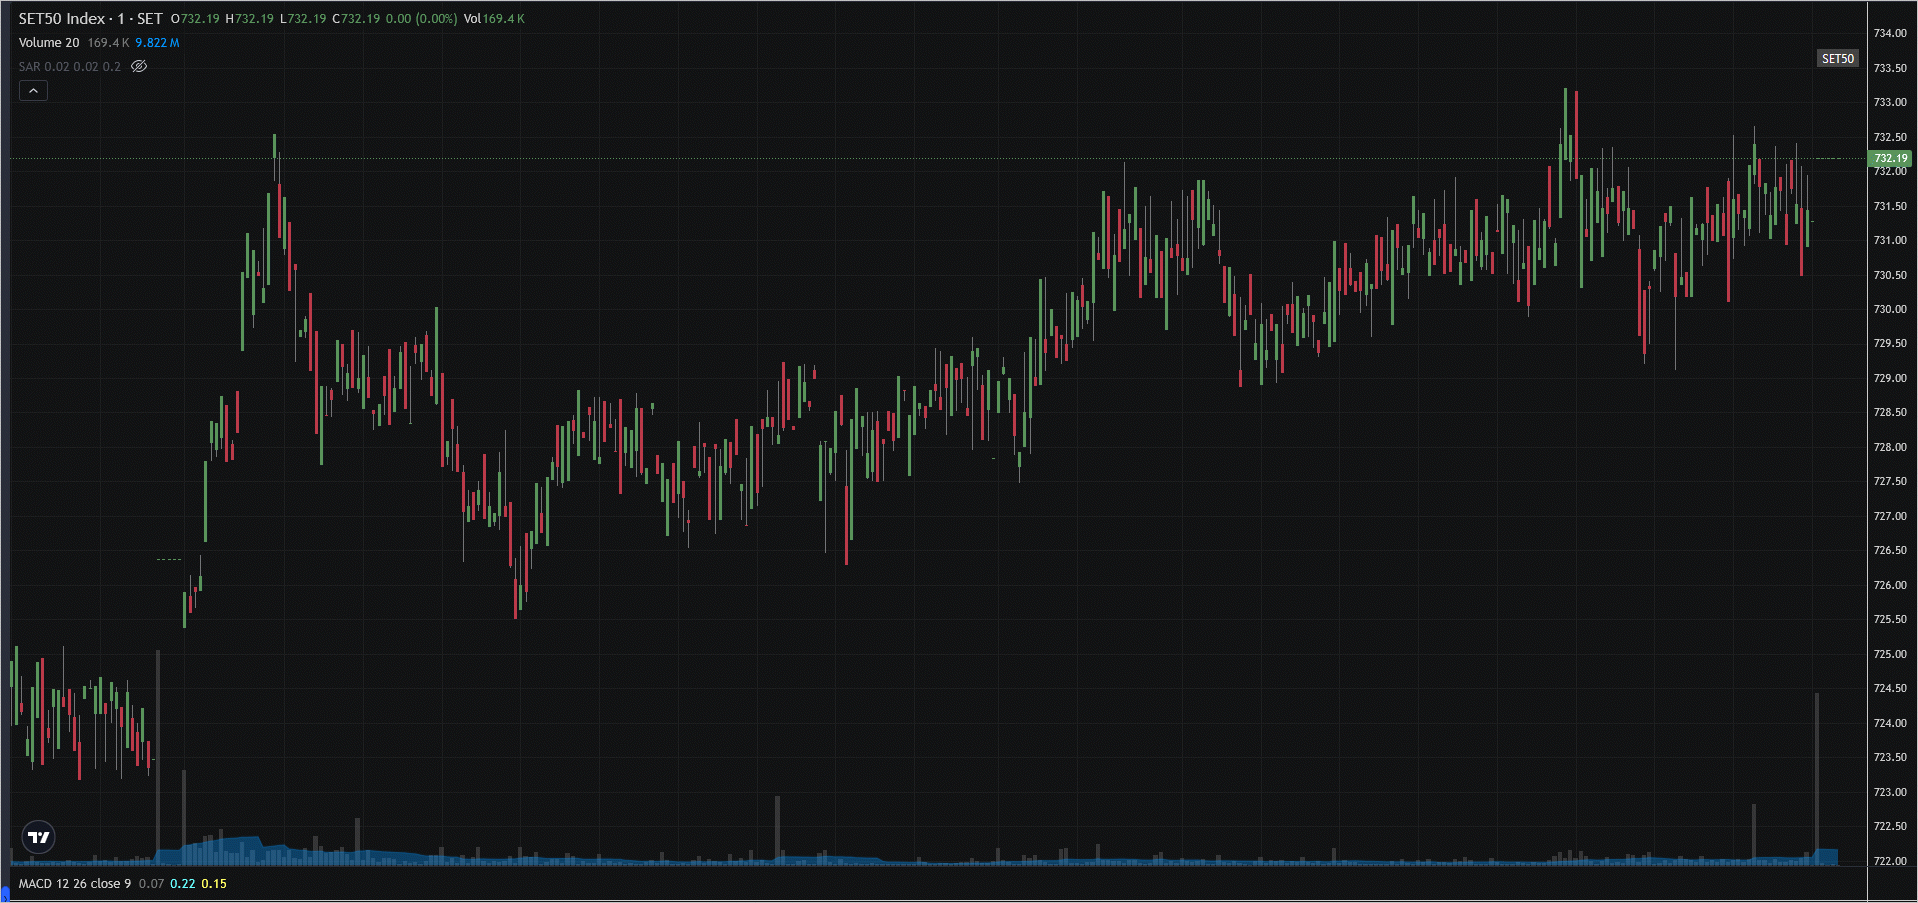Click the green 732.19 current price label
This screenshot has height=903, width=1918.
(1890, 158)
